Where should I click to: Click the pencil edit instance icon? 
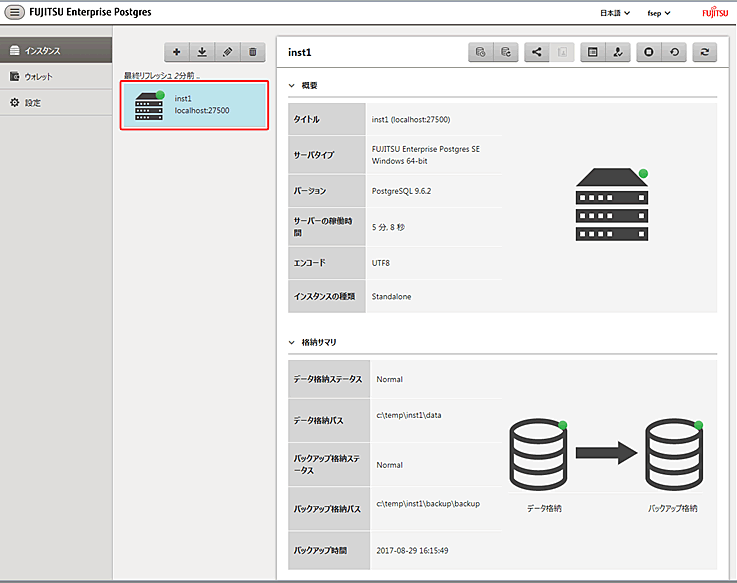[x=227, y=52]
